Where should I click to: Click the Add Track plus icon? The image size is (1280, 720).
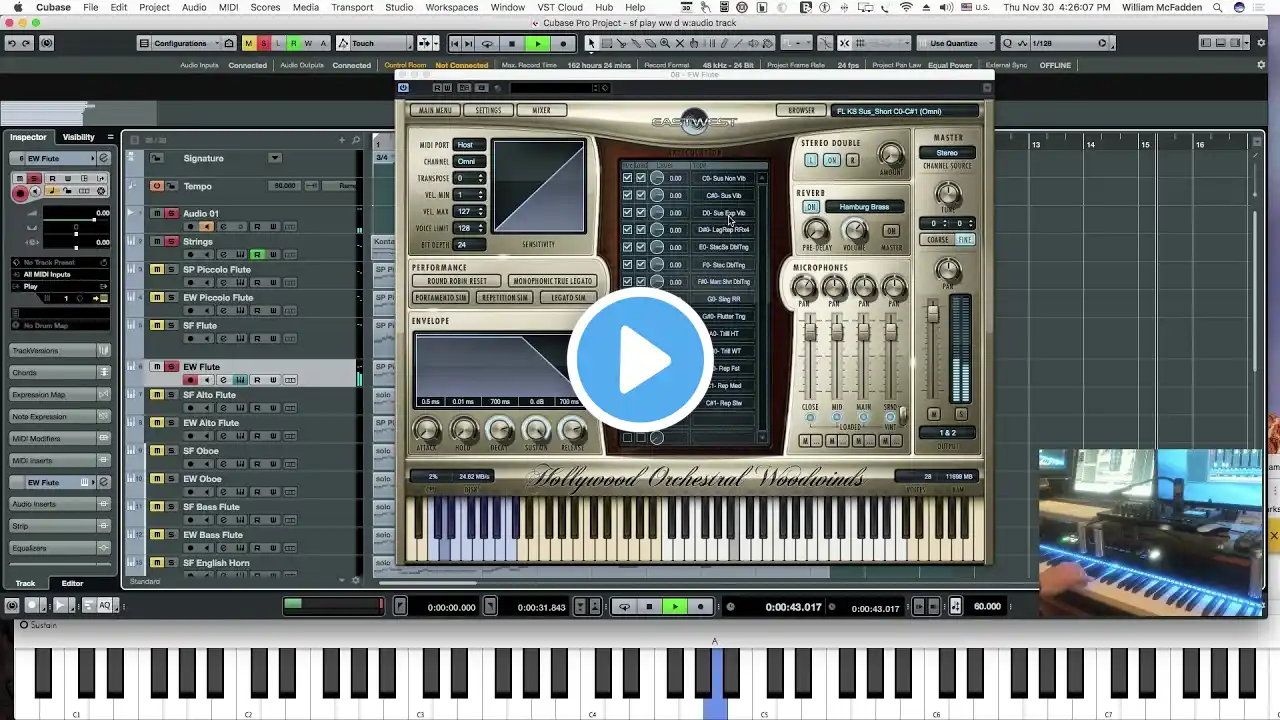pos(341,140)
